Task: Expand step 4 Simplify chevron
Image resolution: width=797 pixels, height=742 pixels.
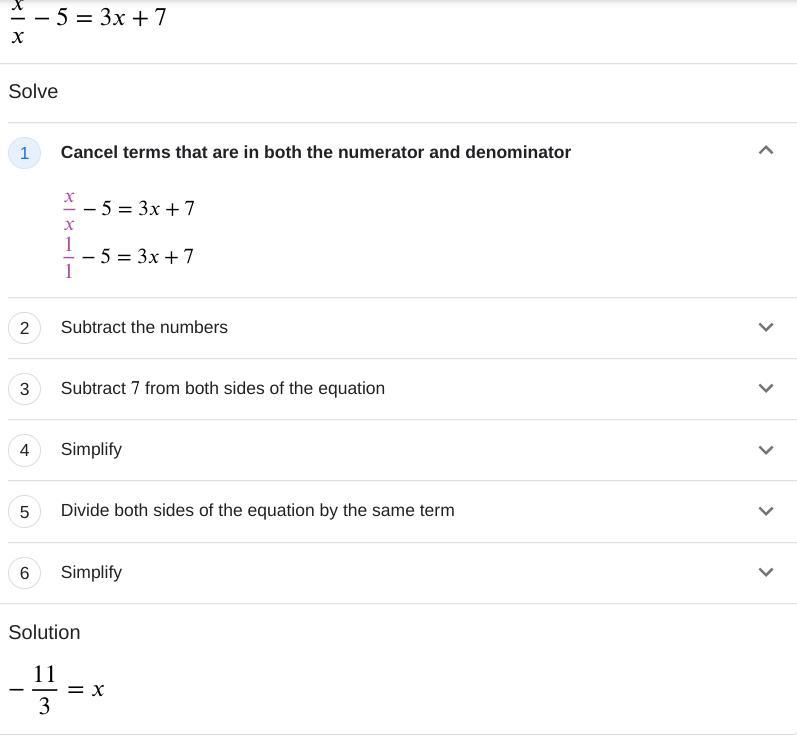Action: pos(766,450)
